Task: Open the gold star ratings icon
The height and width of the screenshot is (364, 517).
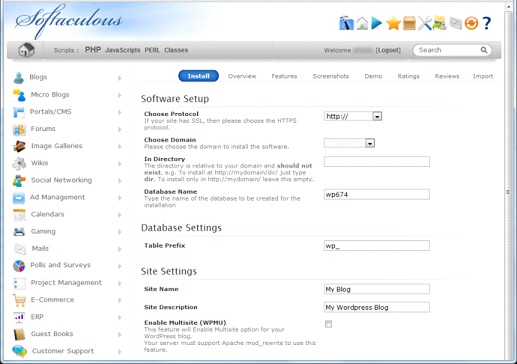Action: pyautogui.click(x=393, y=23)
